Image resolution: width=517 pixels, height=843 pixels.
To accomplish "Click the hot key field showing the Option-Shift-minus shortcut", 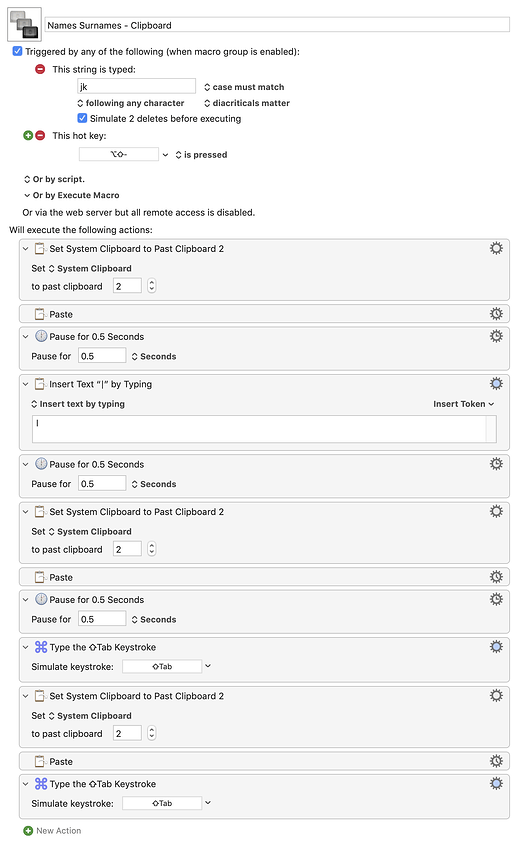I will 119,154.
